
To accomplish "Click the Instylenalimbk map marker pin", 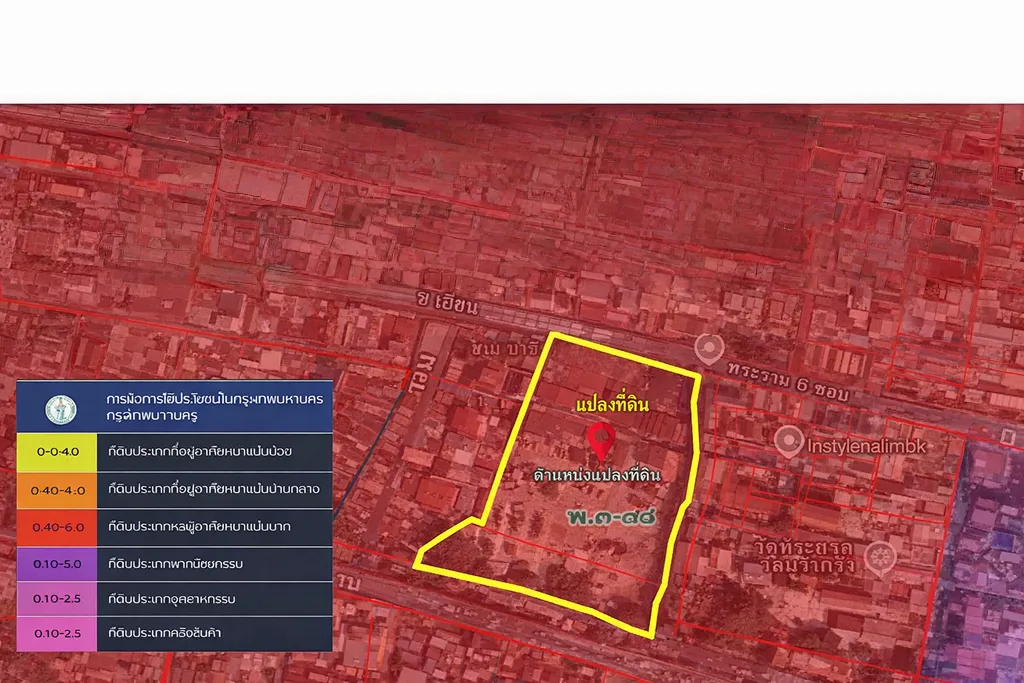I will point(788,441).
